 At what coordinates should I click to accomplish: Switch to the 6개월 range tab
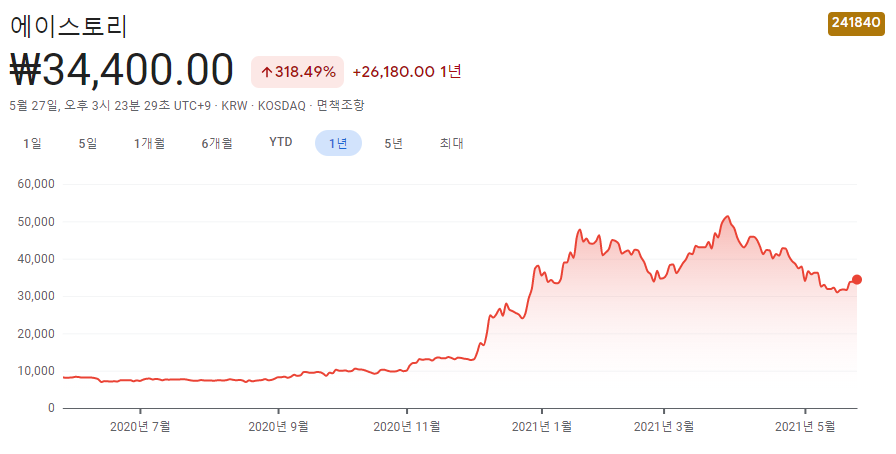(217, 143)
